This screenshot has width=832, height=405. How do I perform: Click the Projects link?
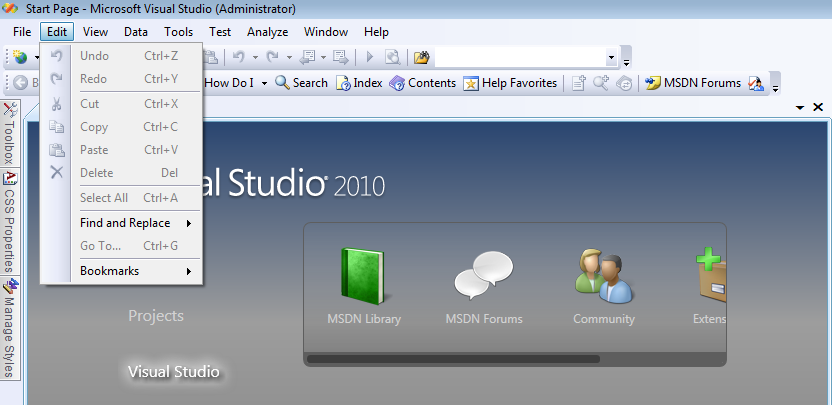(156, 316)
